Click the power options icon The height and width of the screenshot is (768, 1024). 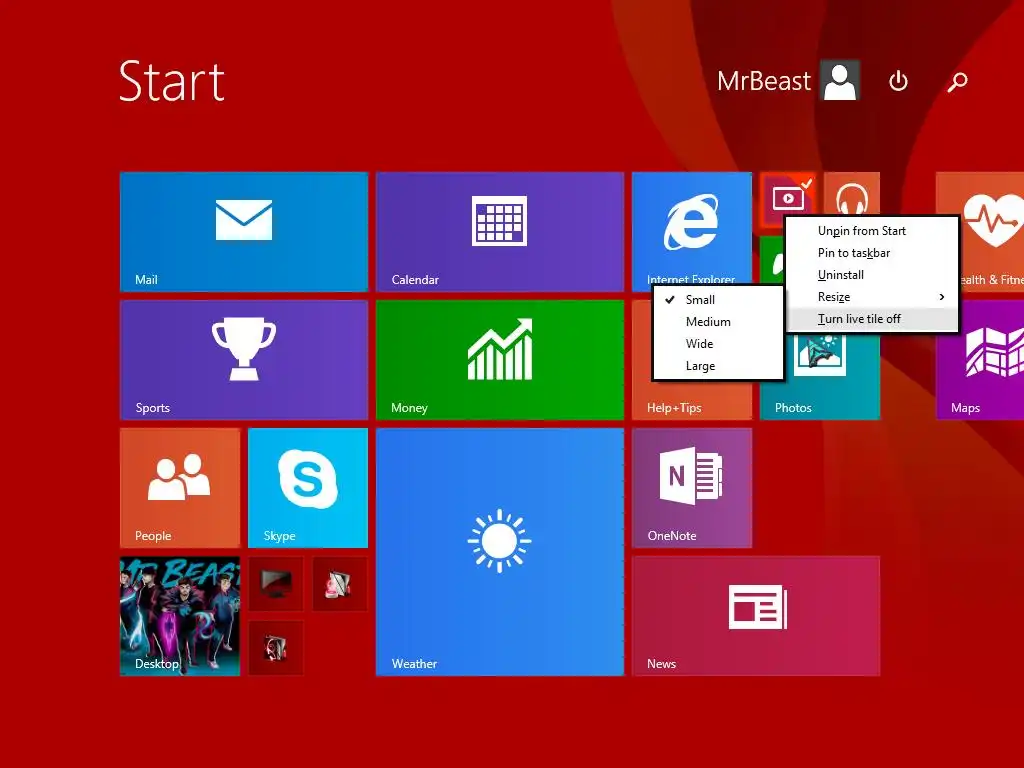[898, 81]
